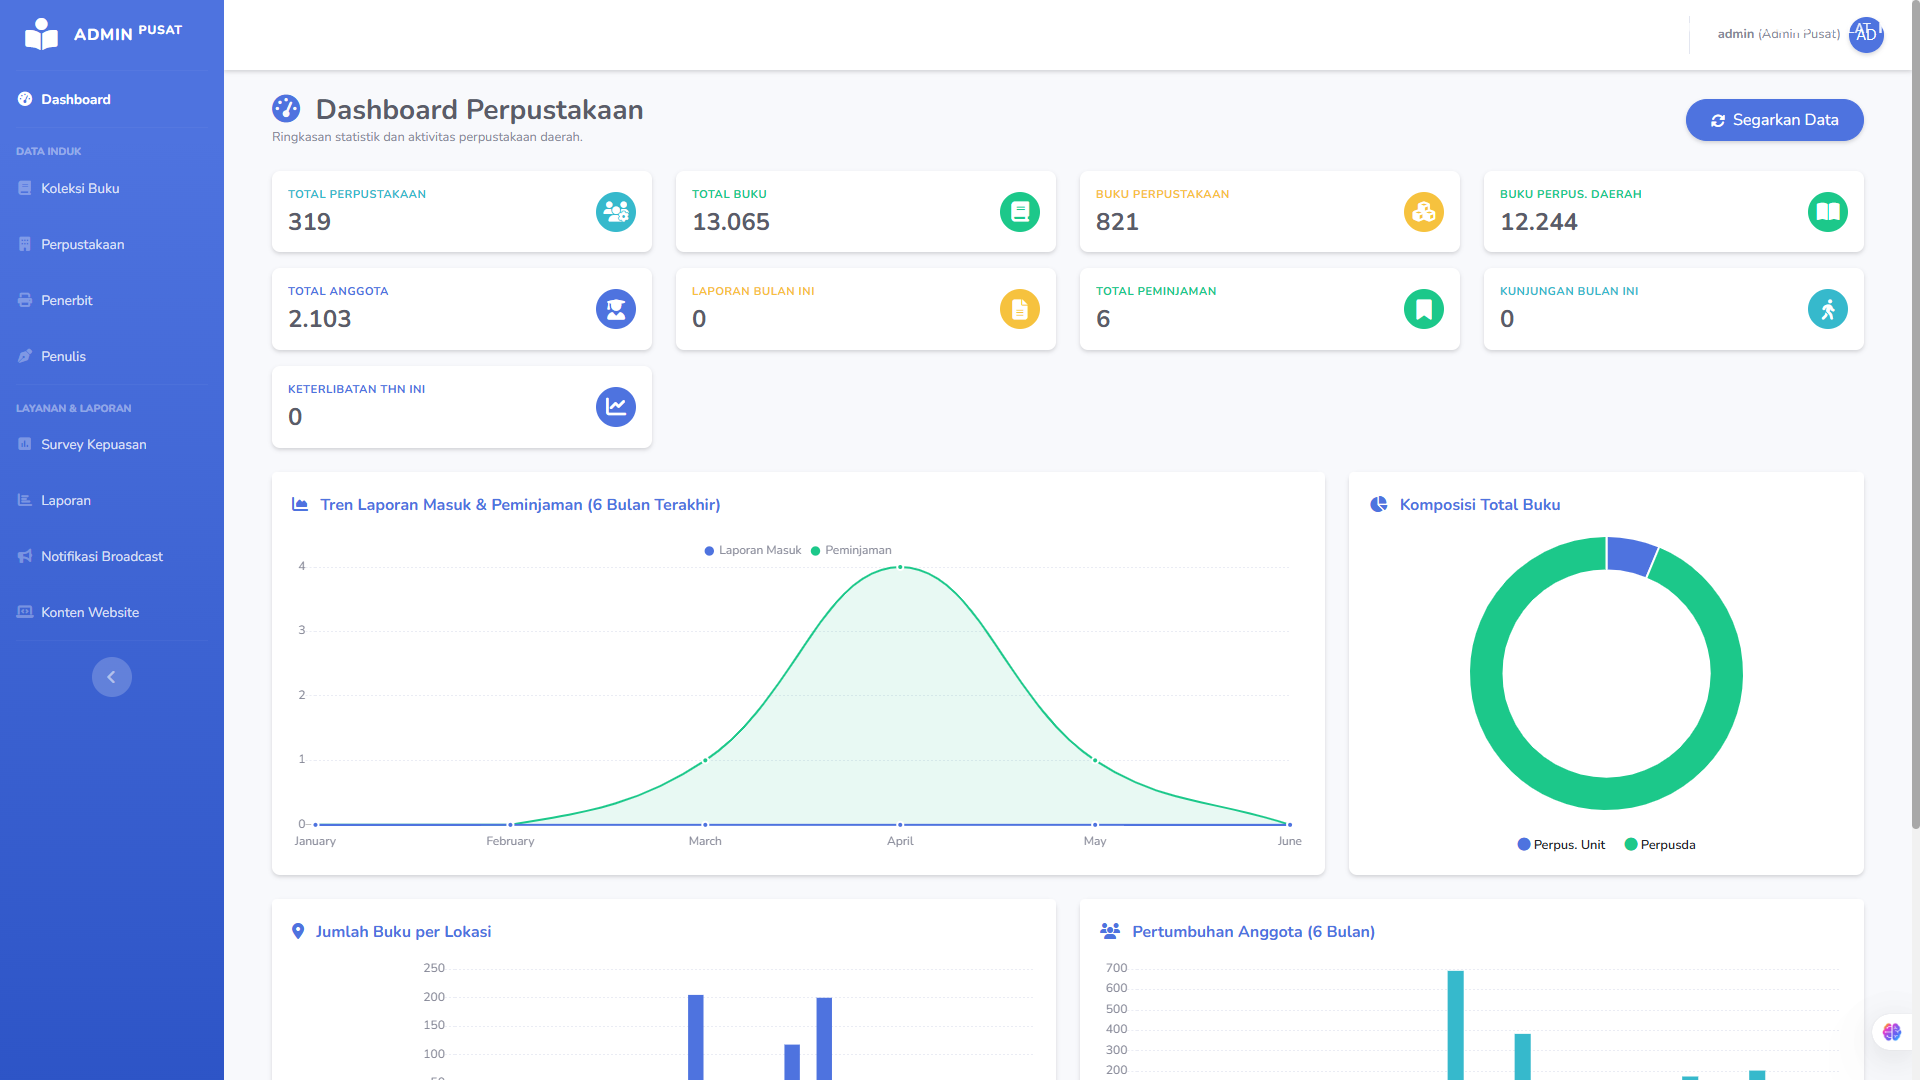Viewport: 1920px width, 1080px height.
Task: Click the Total Buku green book icon
Action: pyautogui.click(x=1020, y=212)
